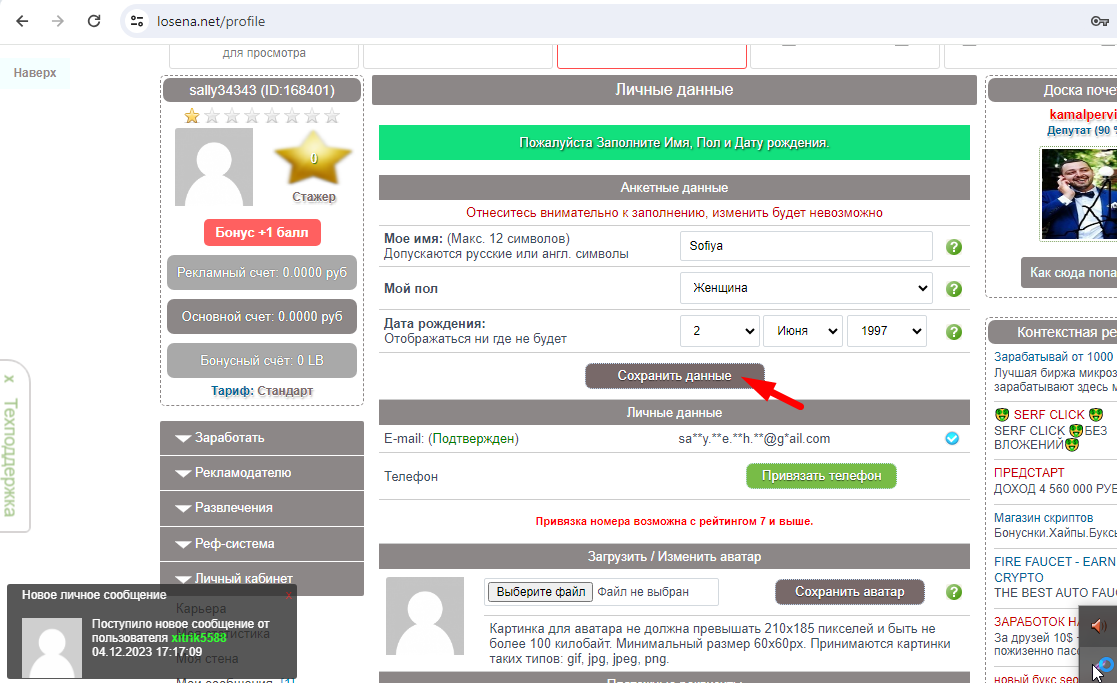The width and height of the screenshot is (1117, 683).
Task: Open the gender dropdown showing Женщина
Action: [x=806, y=288]
